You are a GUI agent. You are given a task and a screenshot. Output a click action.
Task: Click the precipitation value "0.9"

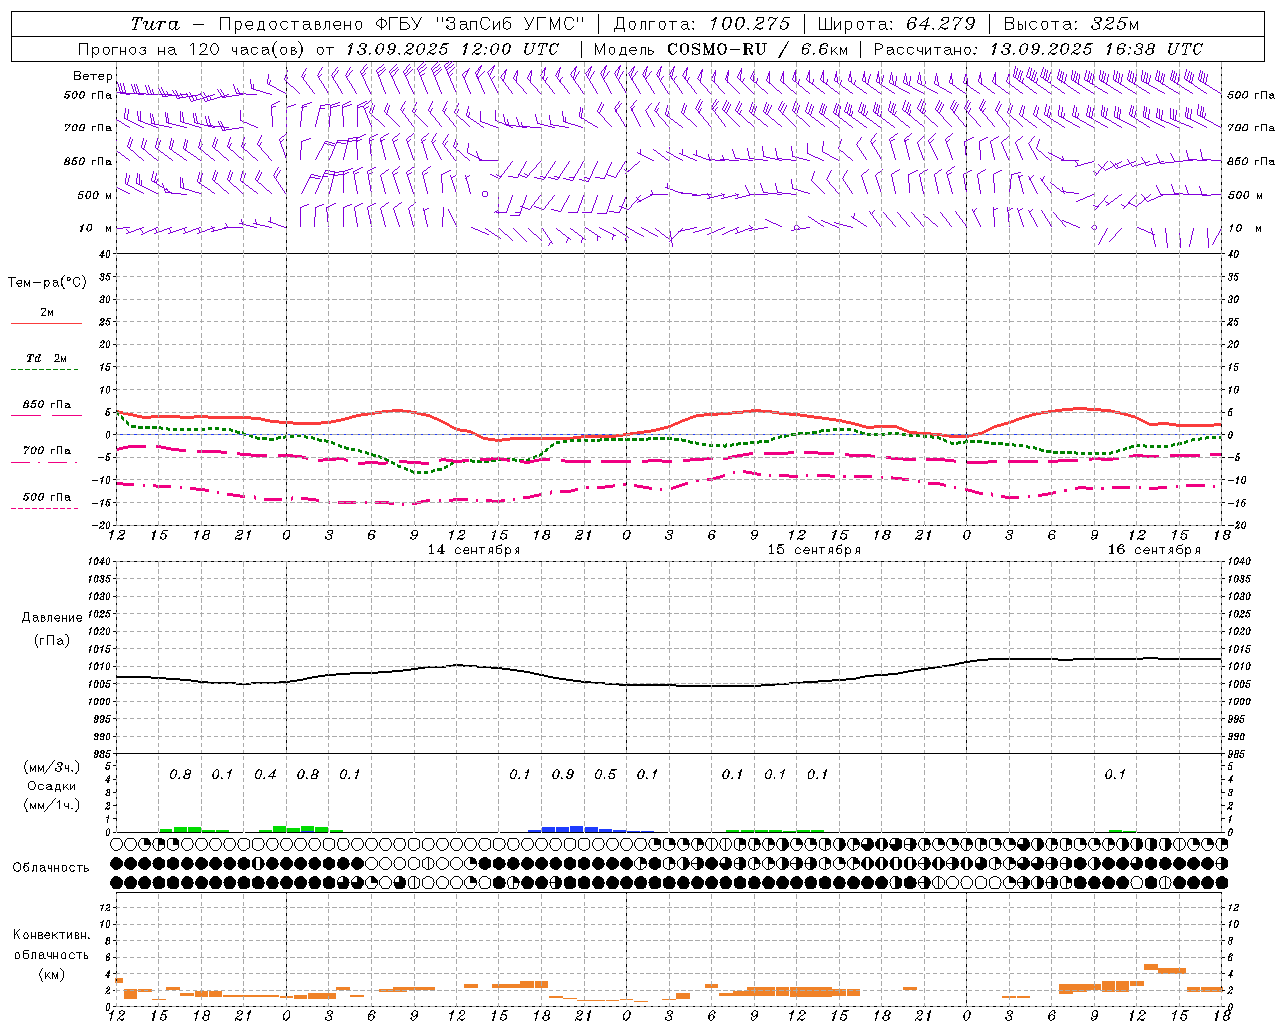tap(563, 774)
